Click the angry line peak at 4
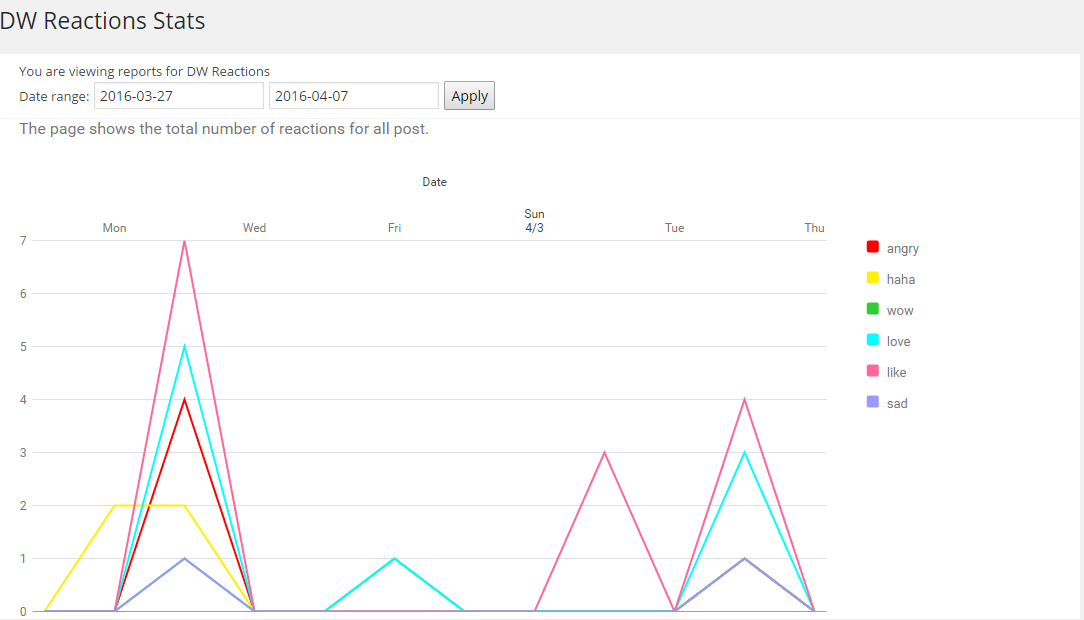Screen dimensions: 1084x620 pyautogui.click(x=185, y=400)
